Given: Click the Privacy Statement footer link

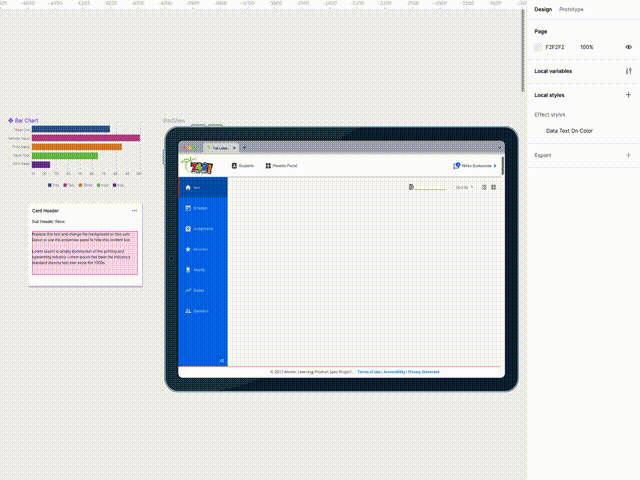Looking at the screenshot, I should (x=424, y=371).
